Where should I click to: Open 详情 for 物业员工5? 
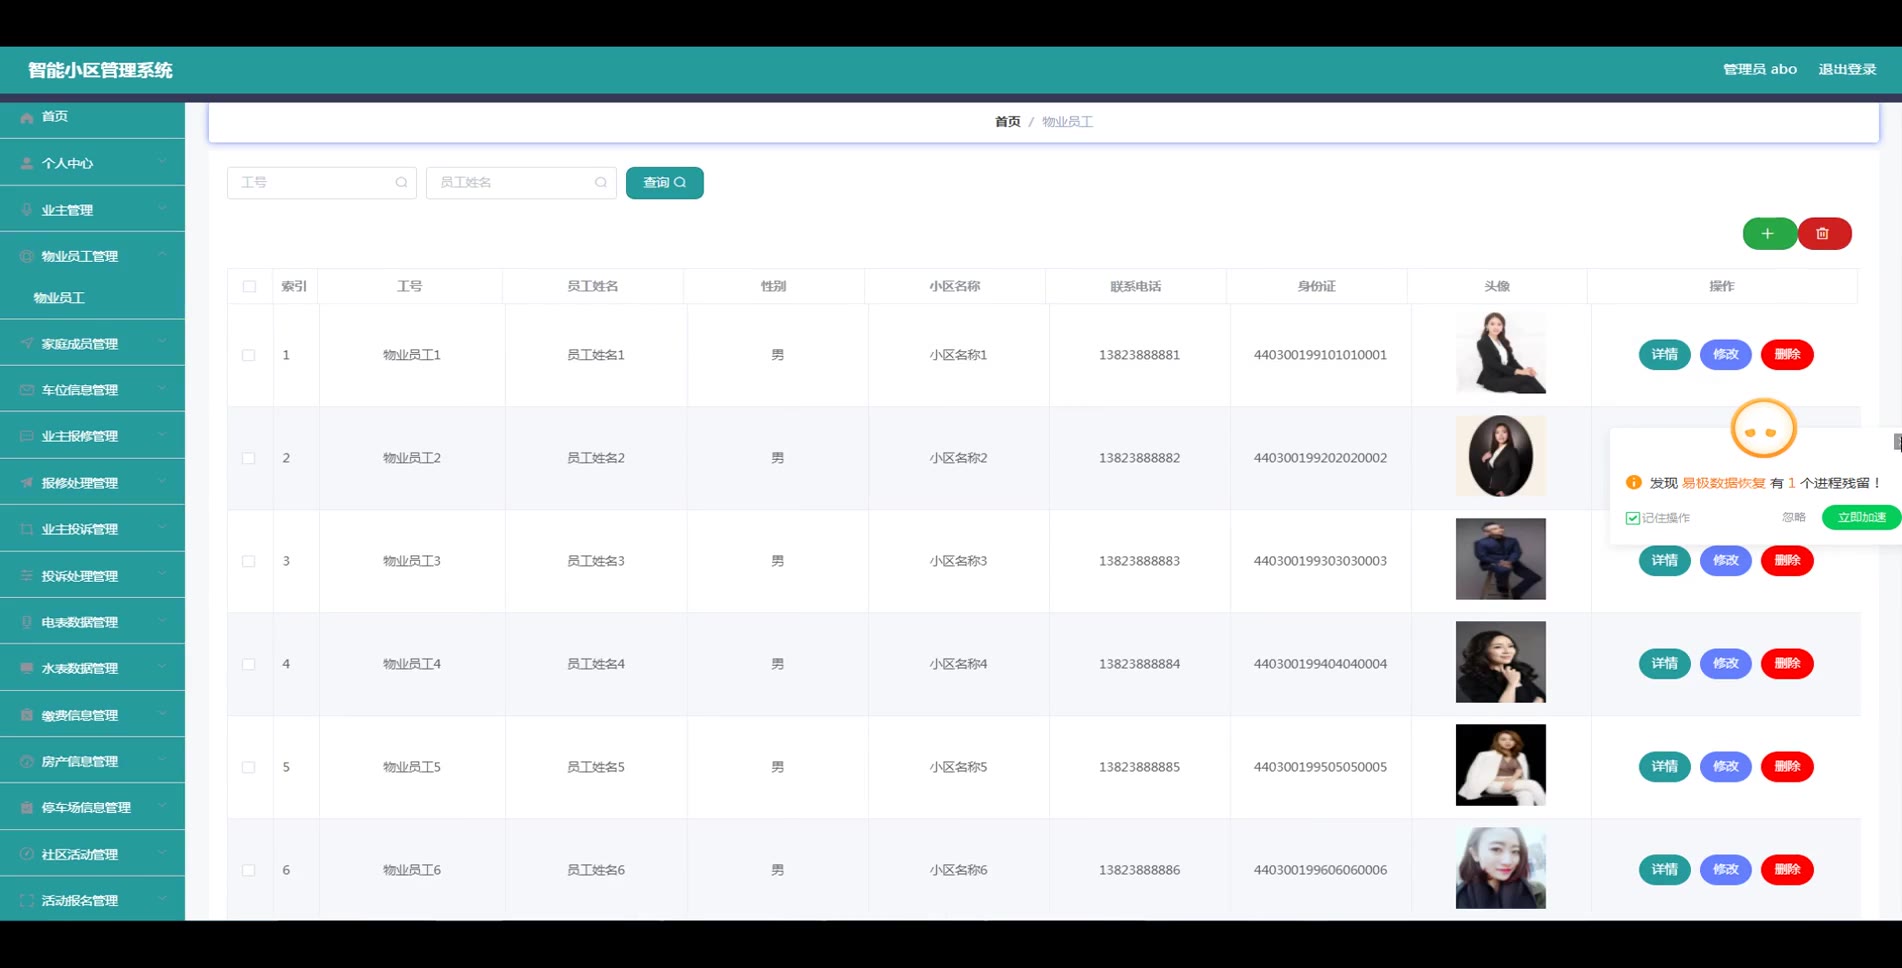point(1664,766)
